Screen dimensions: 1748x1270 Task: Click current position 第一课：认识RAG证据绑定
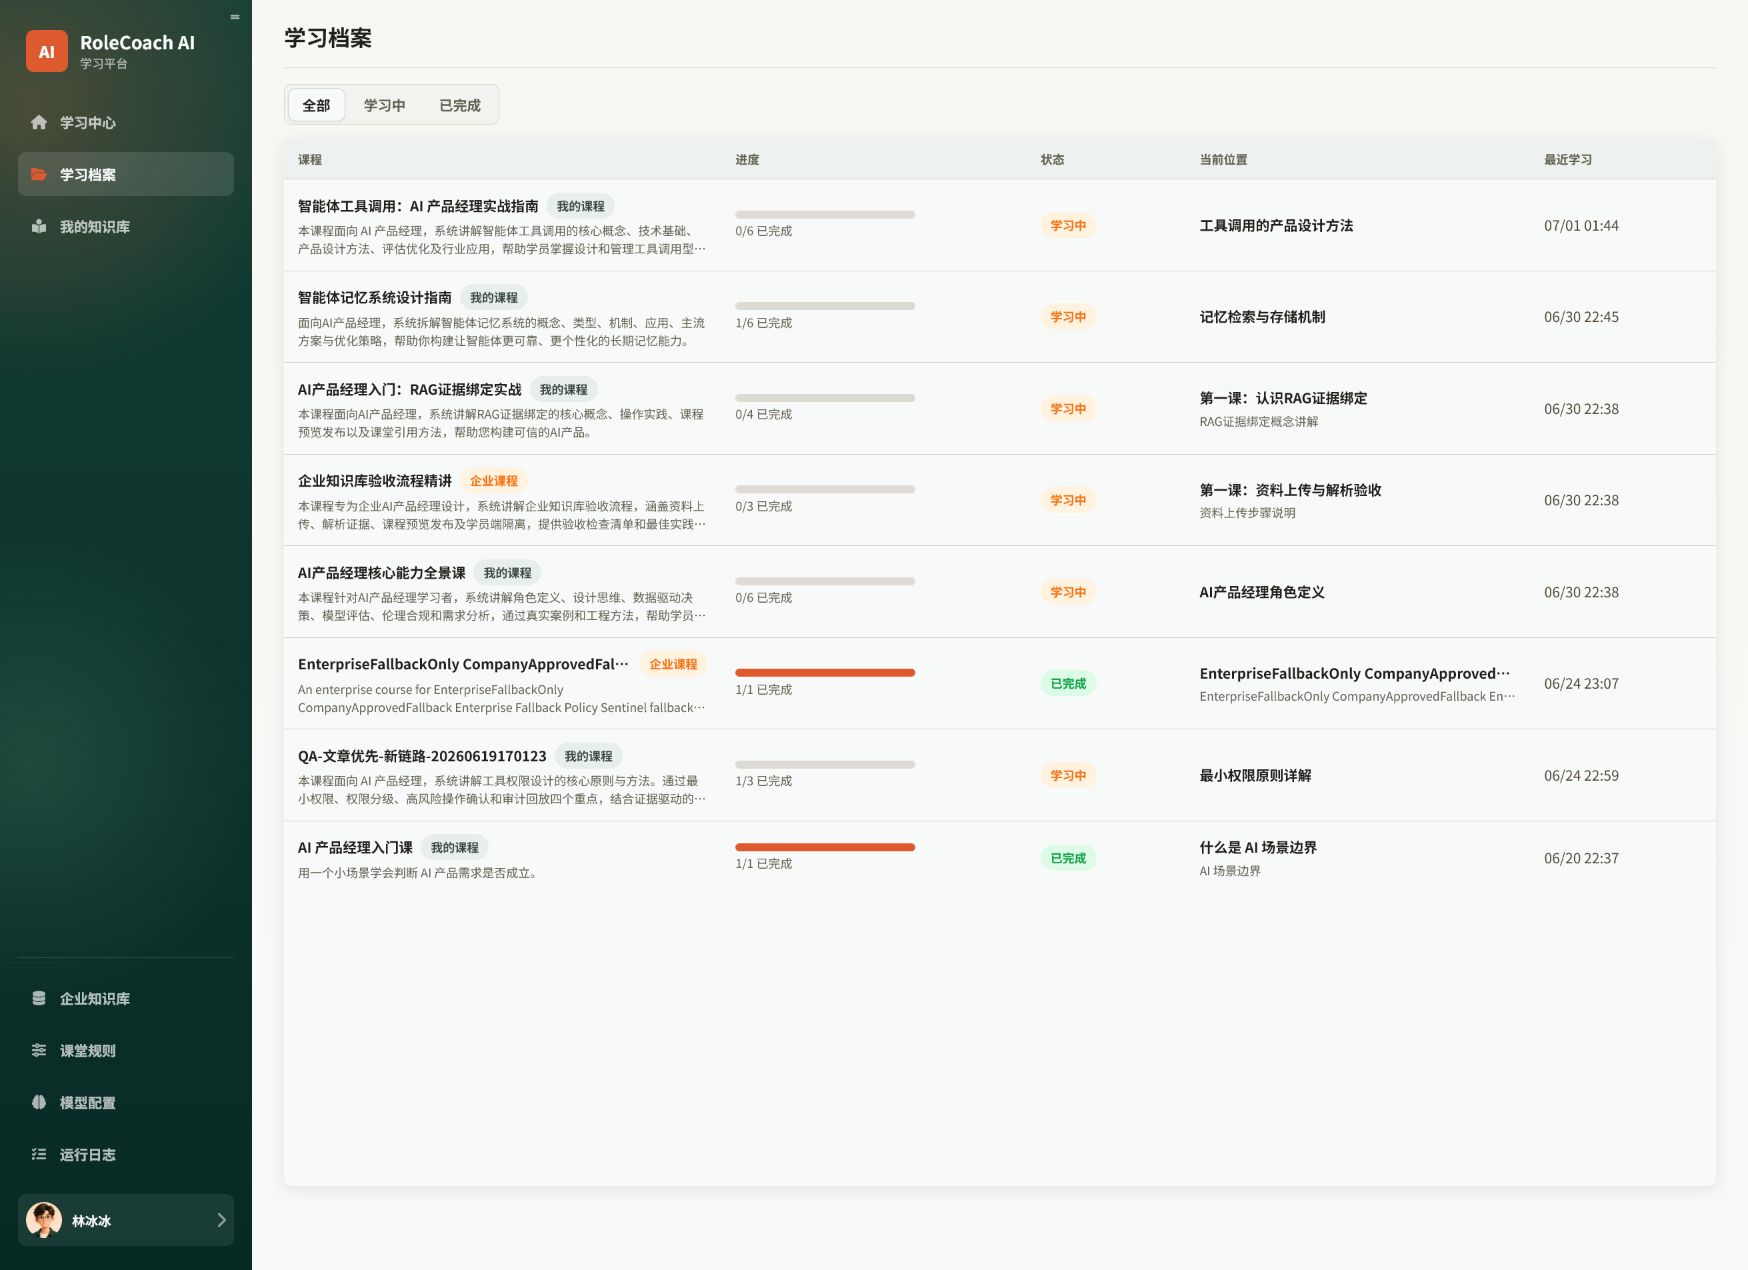click(1283, 398)
